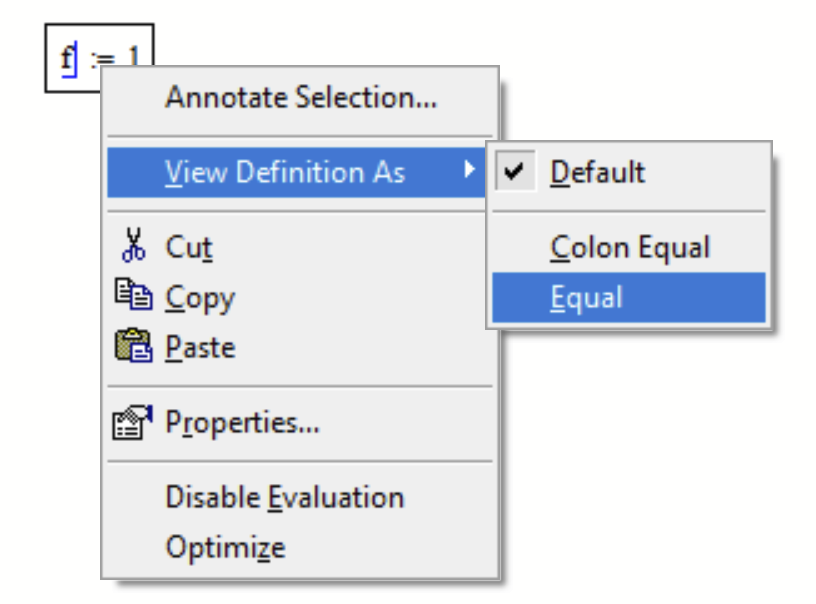The height and width of the screenshot is (604, 816).
Task: Select the Cut menu label
Action: click(x=189, y=247)
